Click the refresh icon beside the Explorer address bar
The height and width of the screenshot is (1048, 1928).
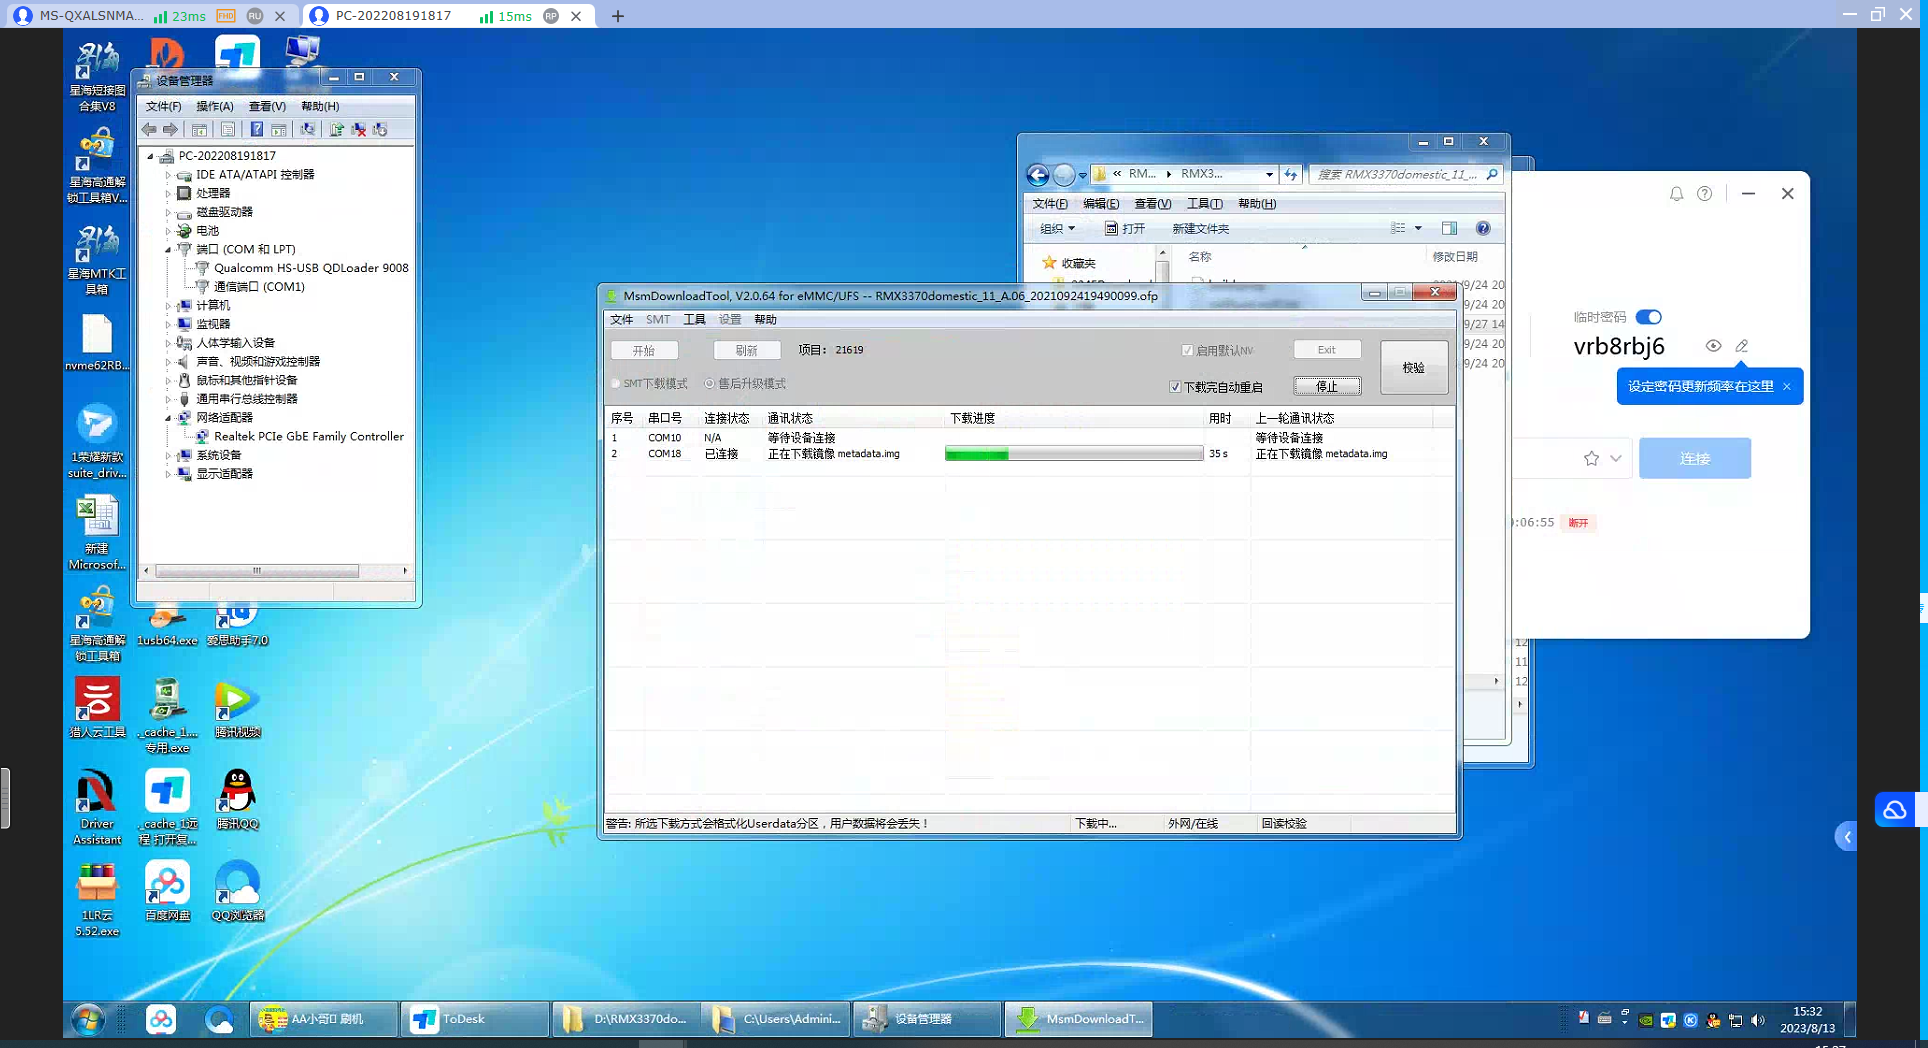[1291, 174]
